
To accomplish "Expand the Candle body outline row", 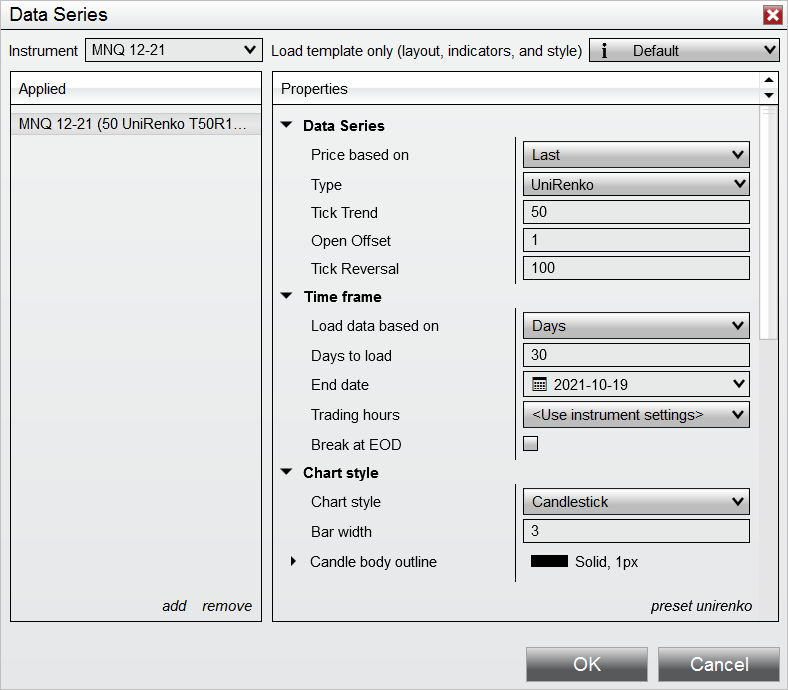I will [x=293, y=561].
